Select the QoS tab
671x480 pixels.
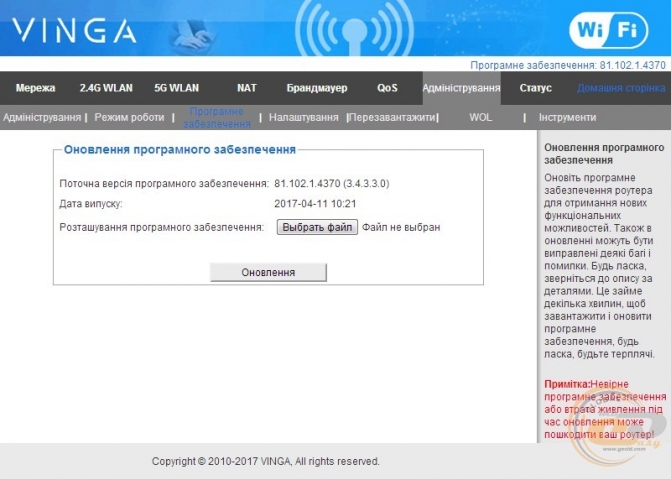[x=387, y=88]
